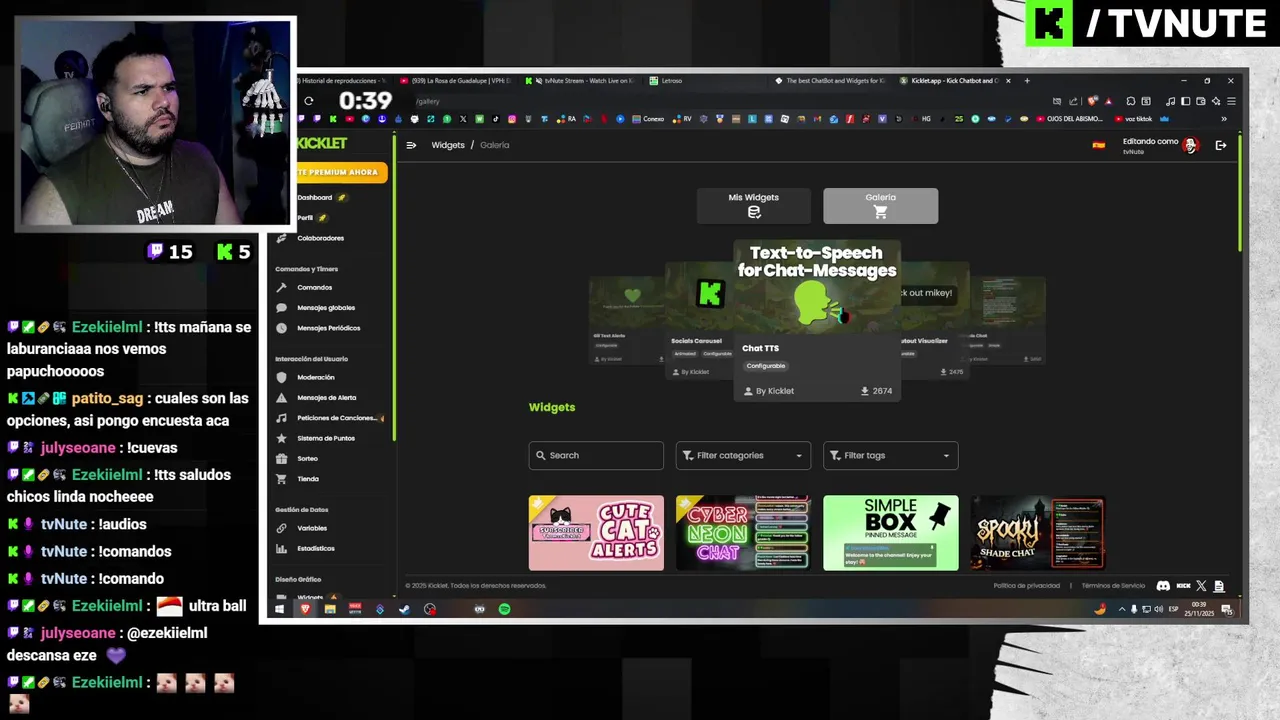1280x720 pixels.
Task: Open Simple Box Pinned Message thumbnail
Action: 890,533
